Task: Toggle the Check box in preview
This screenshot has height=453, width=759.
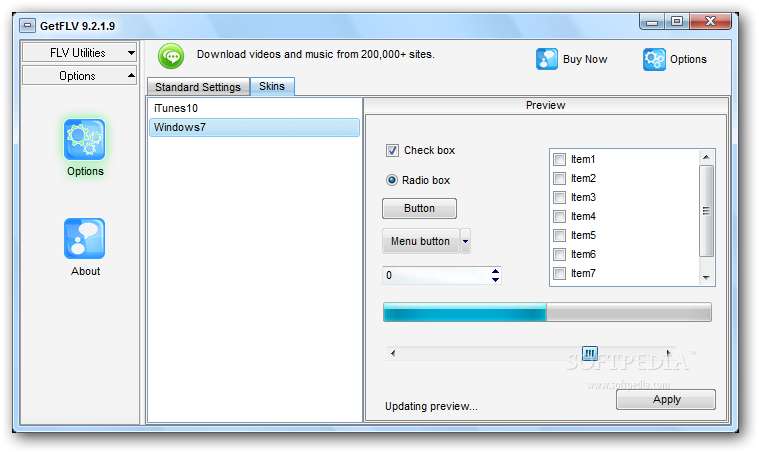Action: (x=392, y=151)
